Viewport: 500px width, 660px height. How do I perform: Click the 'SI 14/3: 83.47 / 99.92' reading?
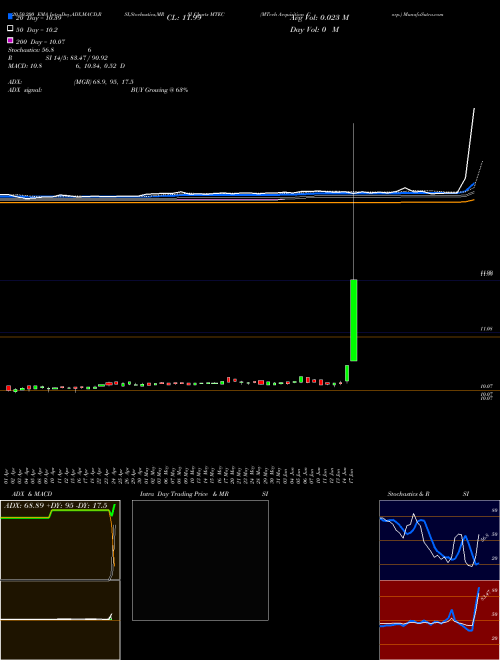pos(77,58)
